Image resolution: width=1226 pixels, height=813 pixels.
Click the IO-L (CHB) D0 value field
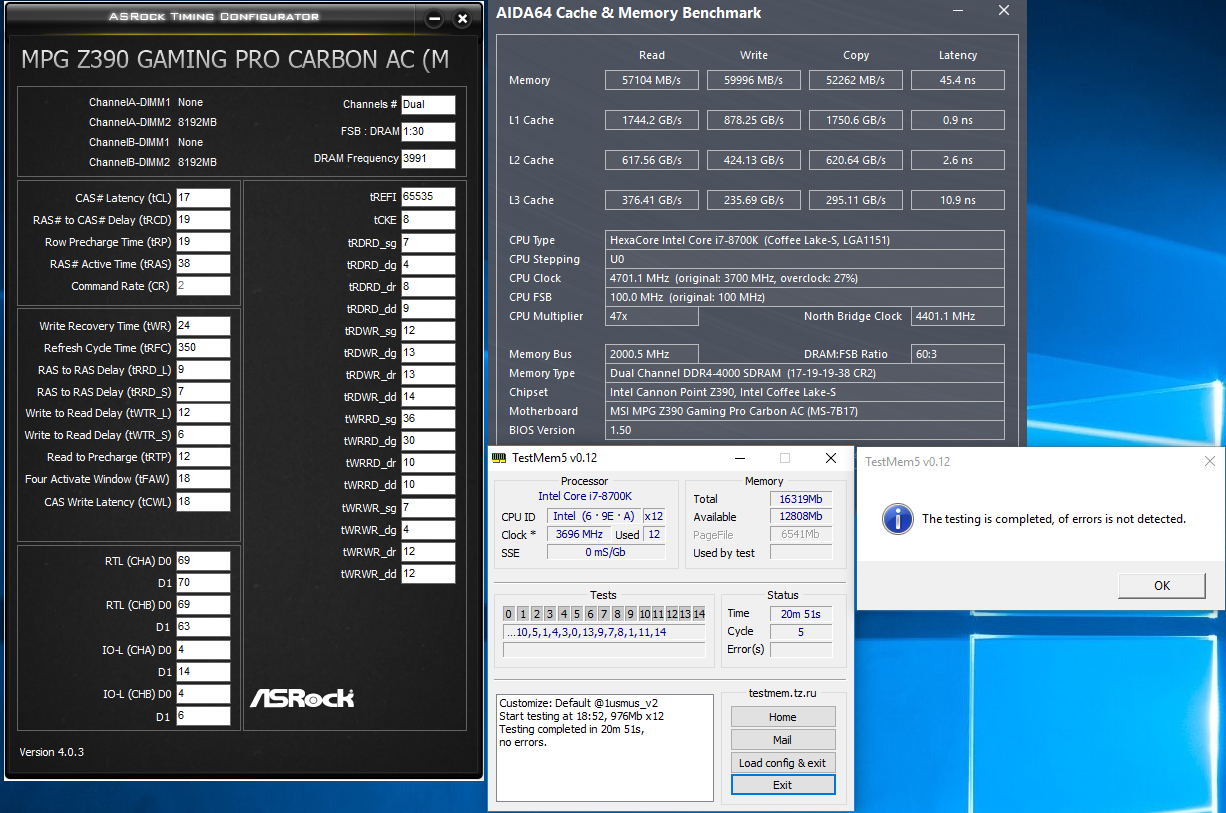click(x=203, y=694)
